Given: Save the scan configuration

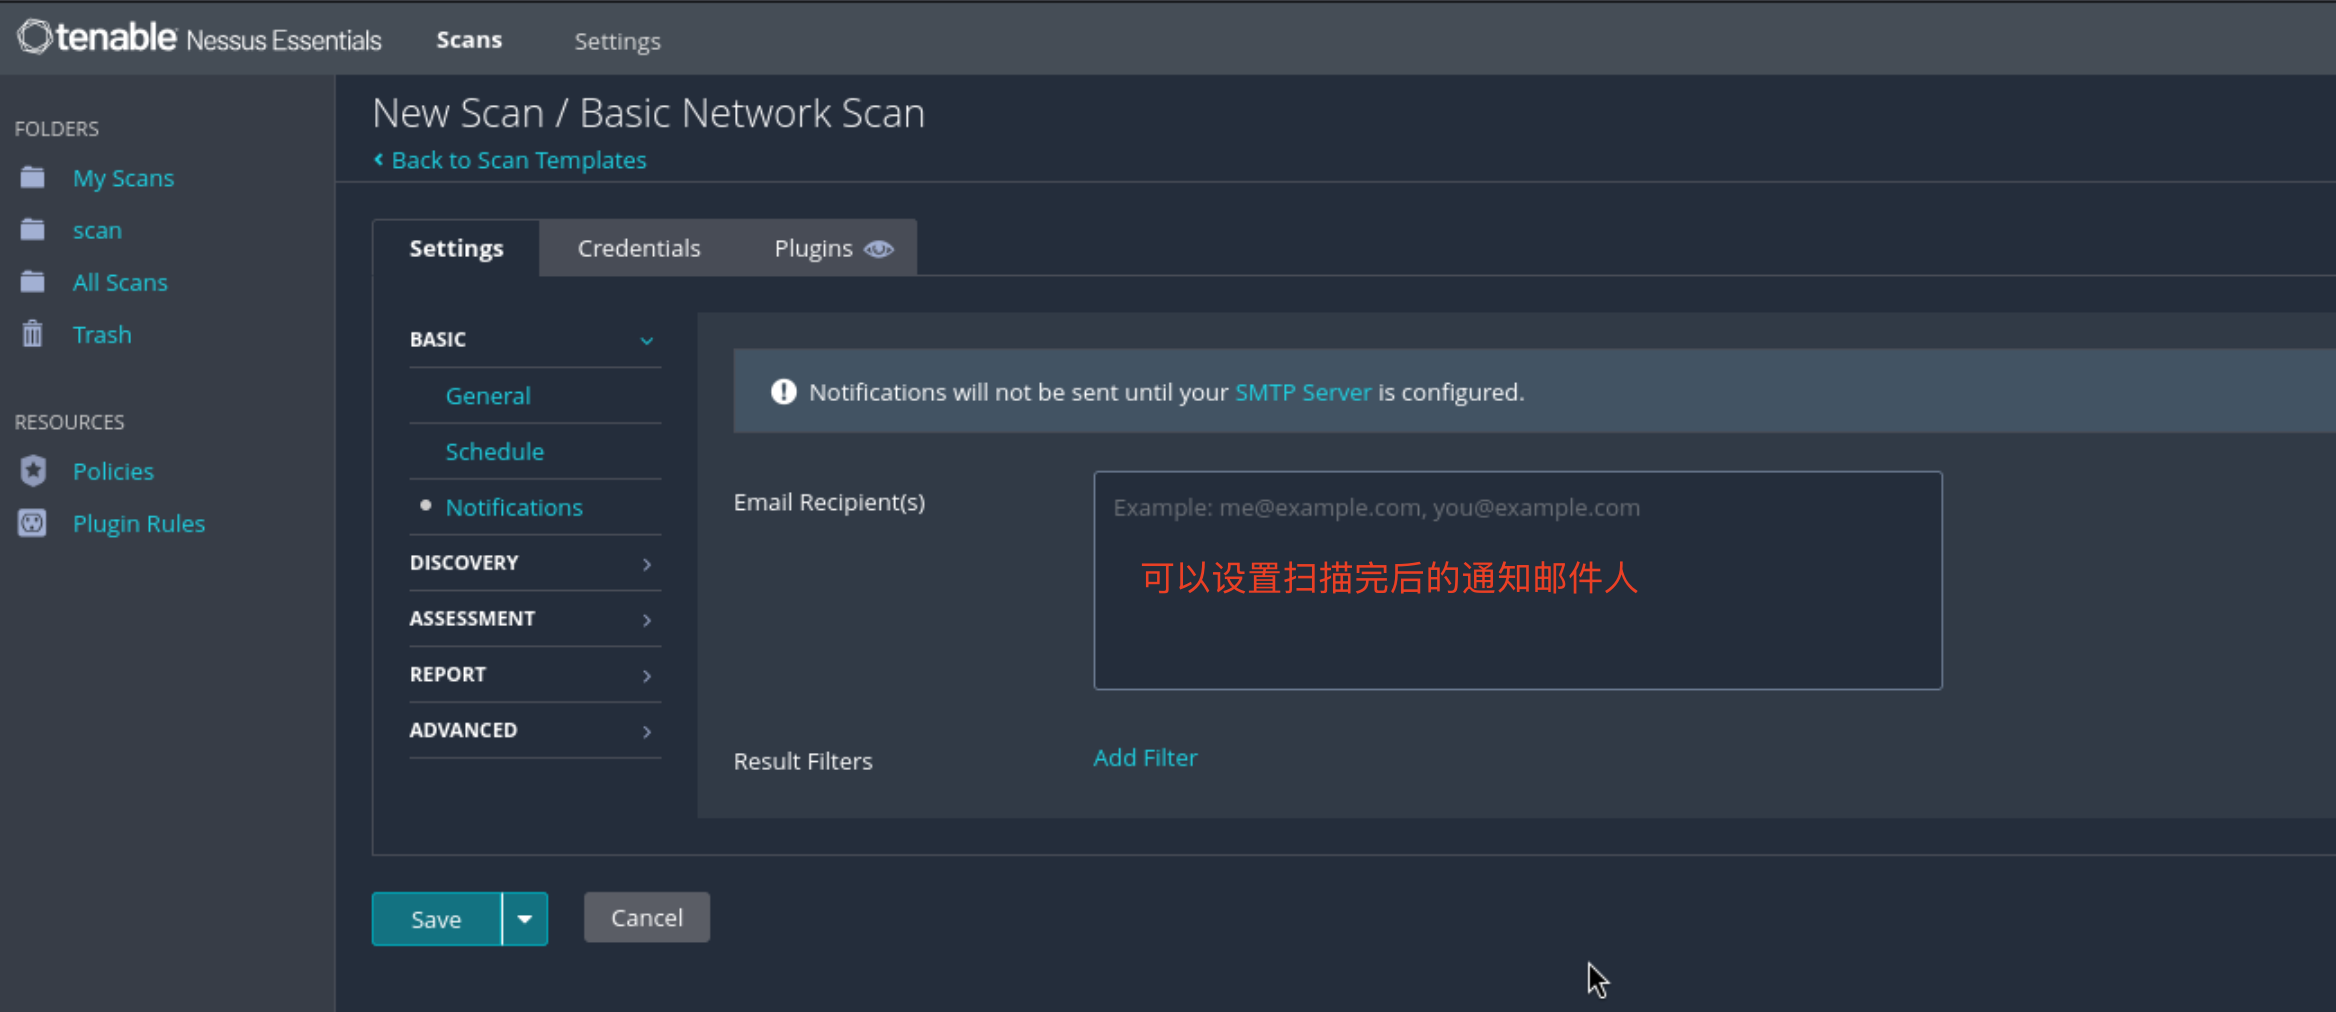Looking at the screenshot, I should tap(436, 918).
